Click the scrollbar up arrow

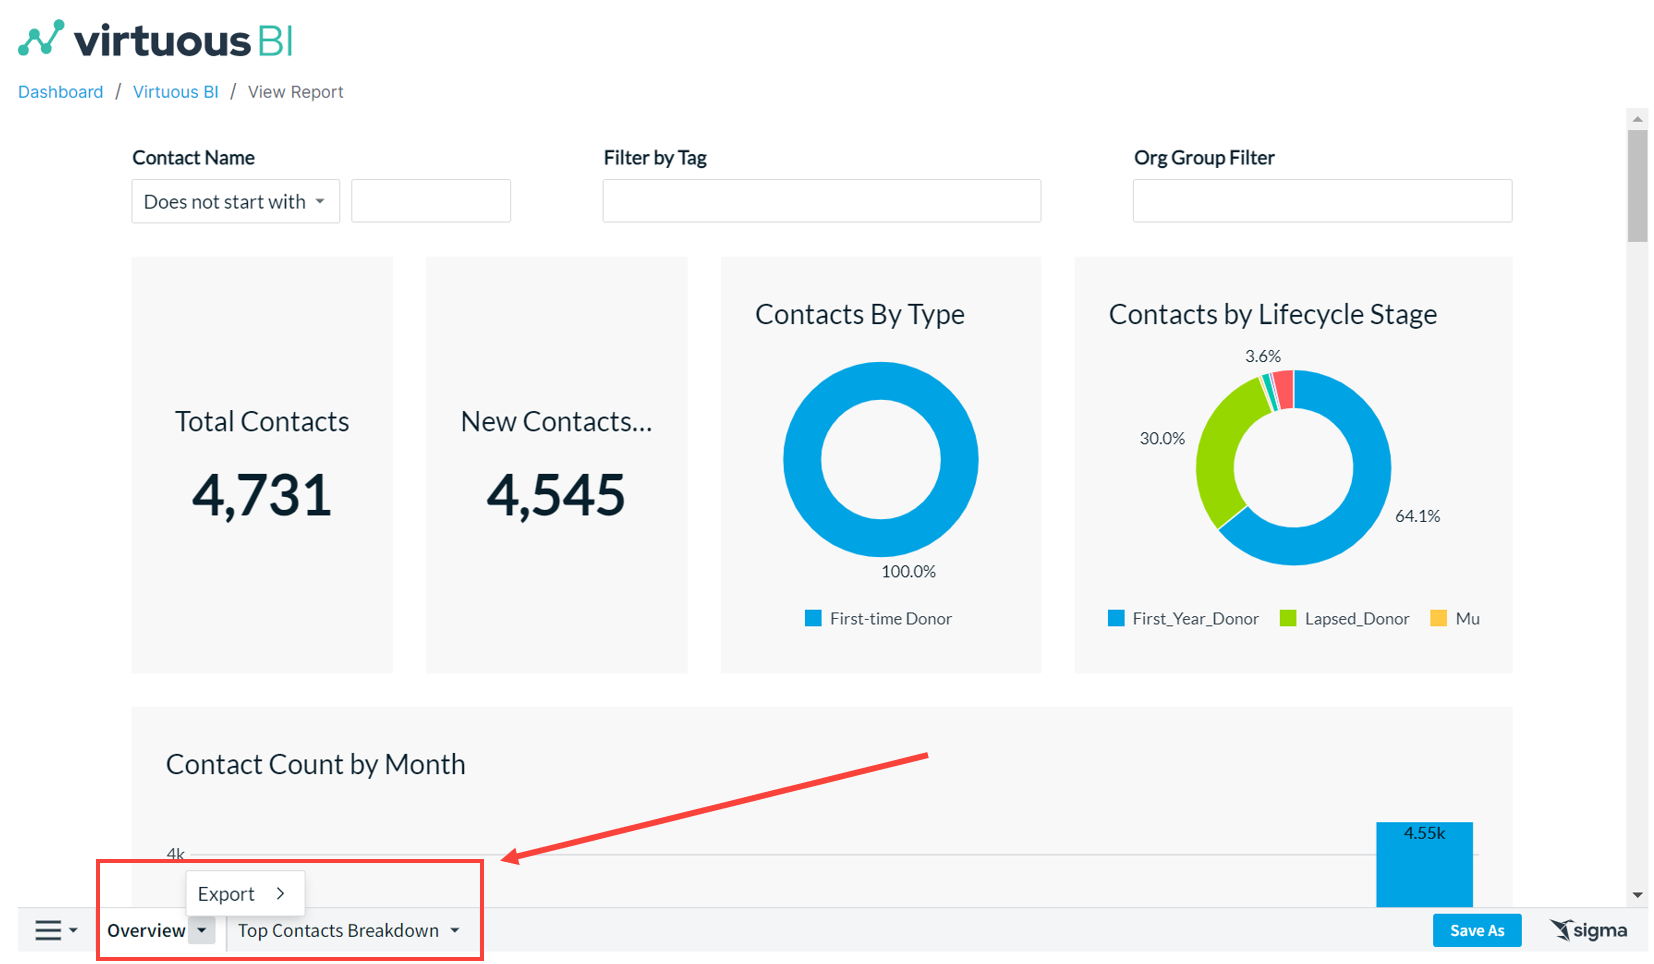1637,119
